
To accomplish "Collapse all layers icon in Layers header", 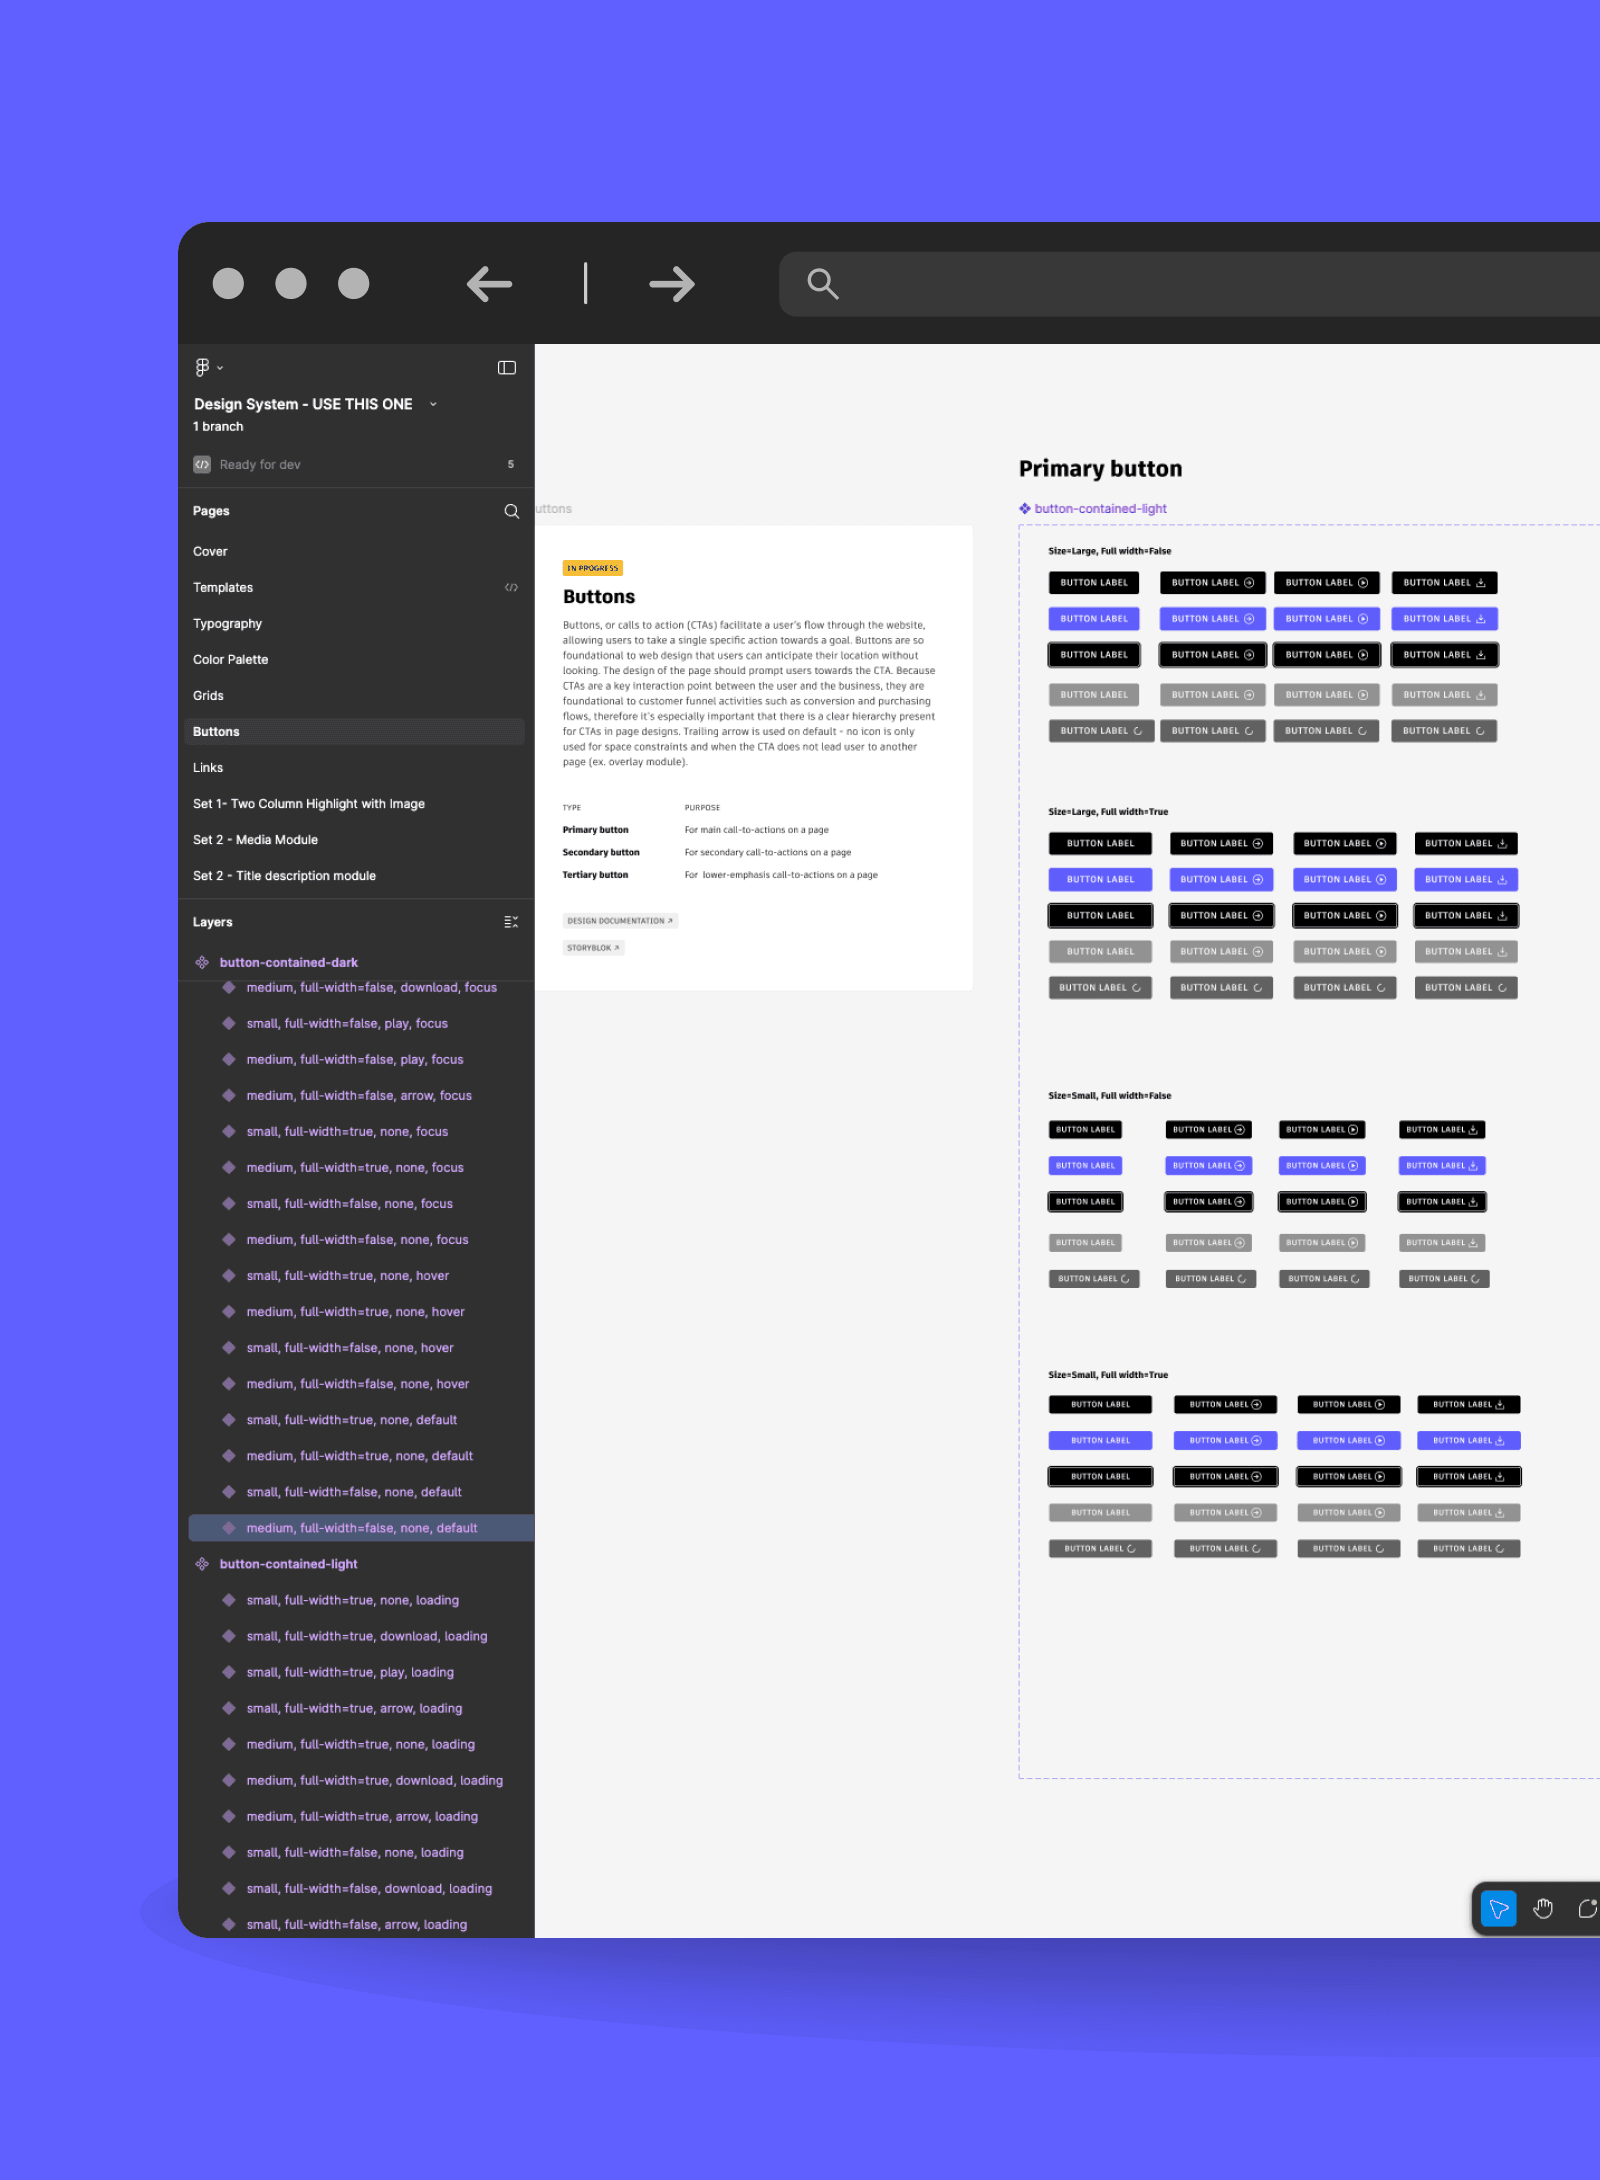I will pos(511,922).
